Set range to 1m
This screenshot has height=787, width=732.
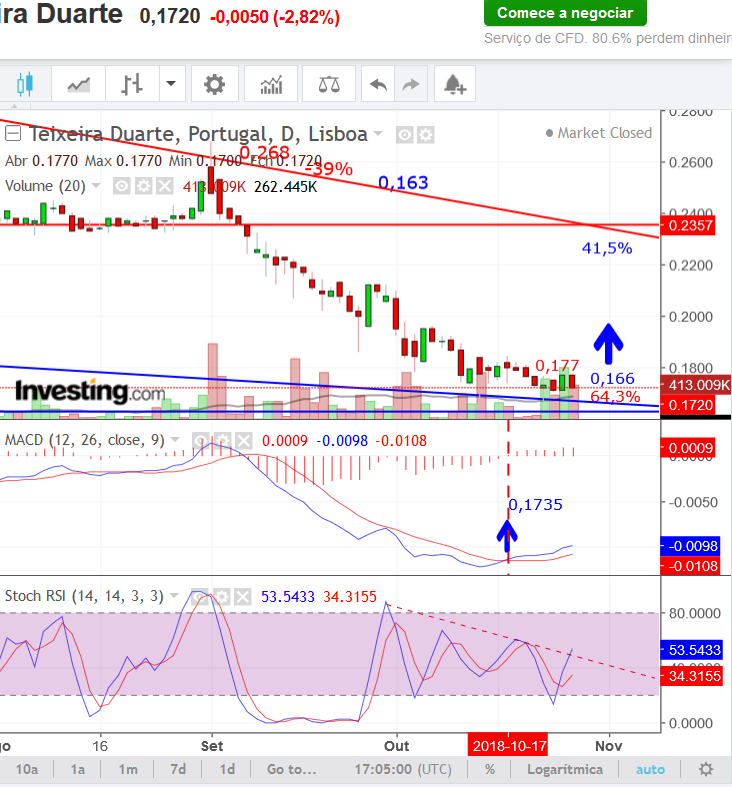coord(128,769)
